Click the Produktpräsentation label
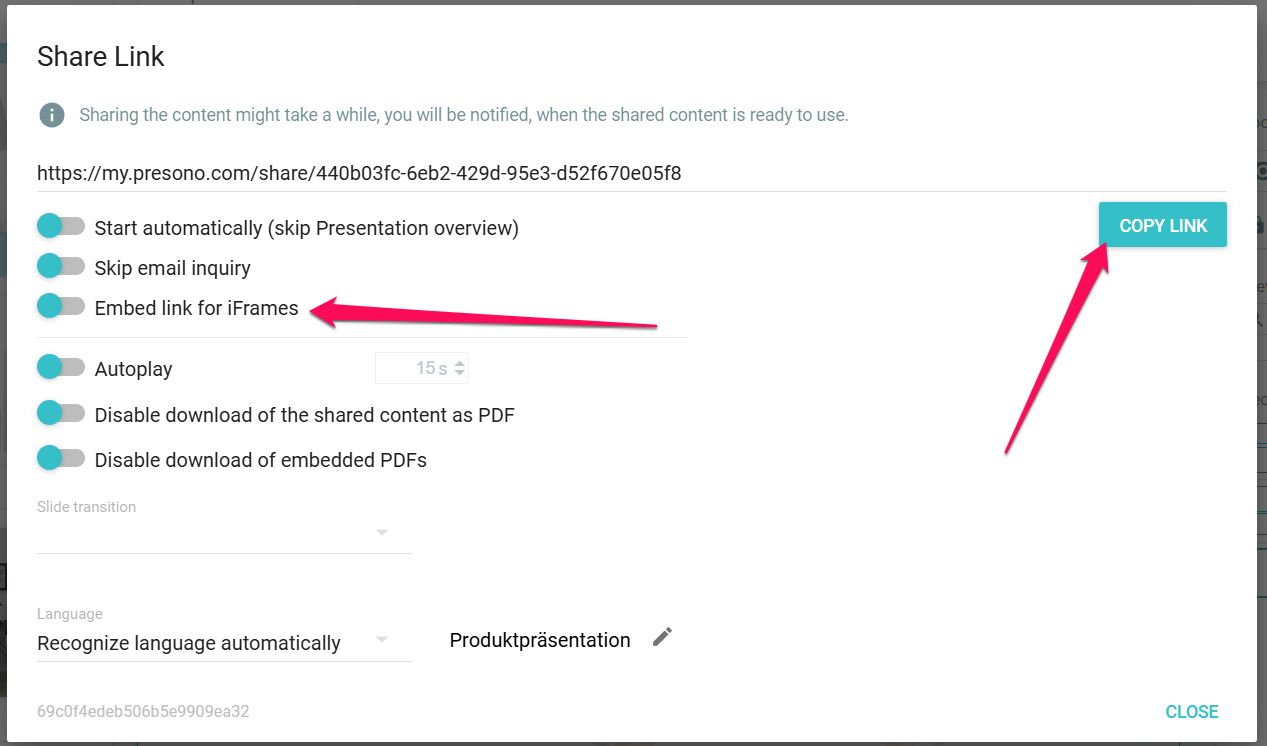The width and height of the screenshot is (1267, 746). [540, 640]
